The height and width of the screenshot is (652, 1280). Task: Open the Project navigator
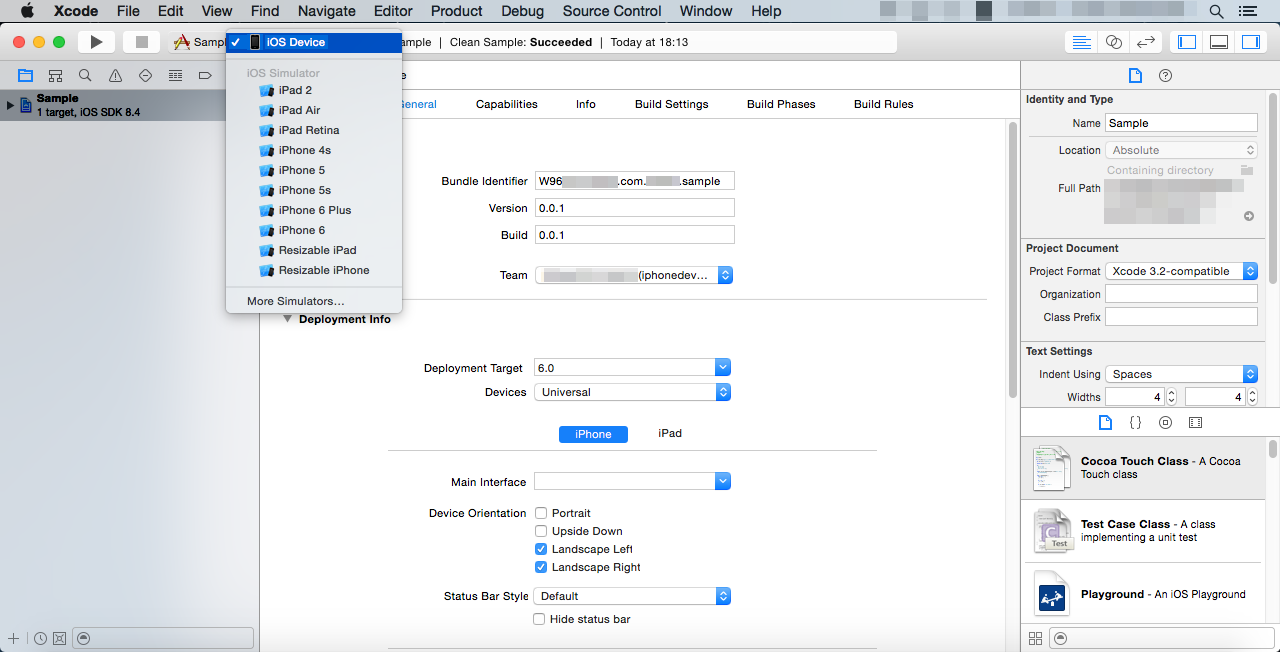click(25, 75)
